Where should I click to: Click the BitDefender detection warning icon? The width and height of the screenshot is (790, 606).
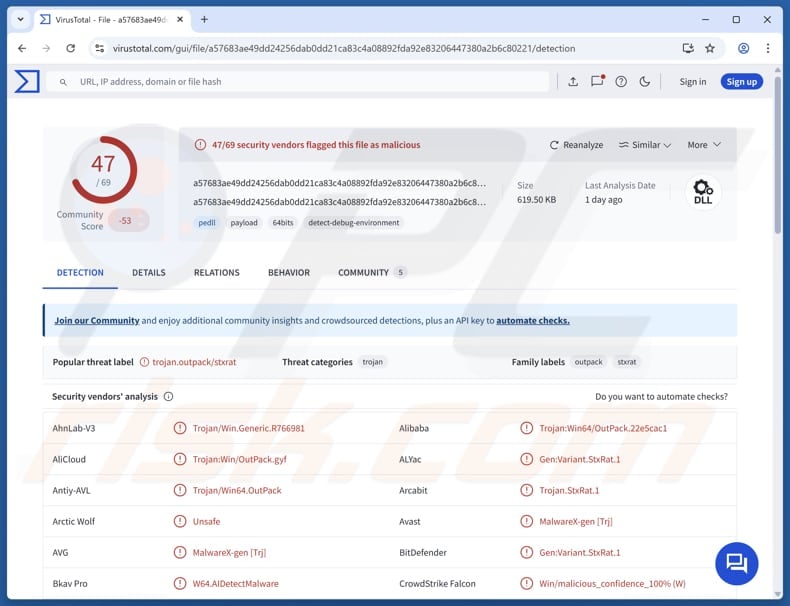[526, 553]
